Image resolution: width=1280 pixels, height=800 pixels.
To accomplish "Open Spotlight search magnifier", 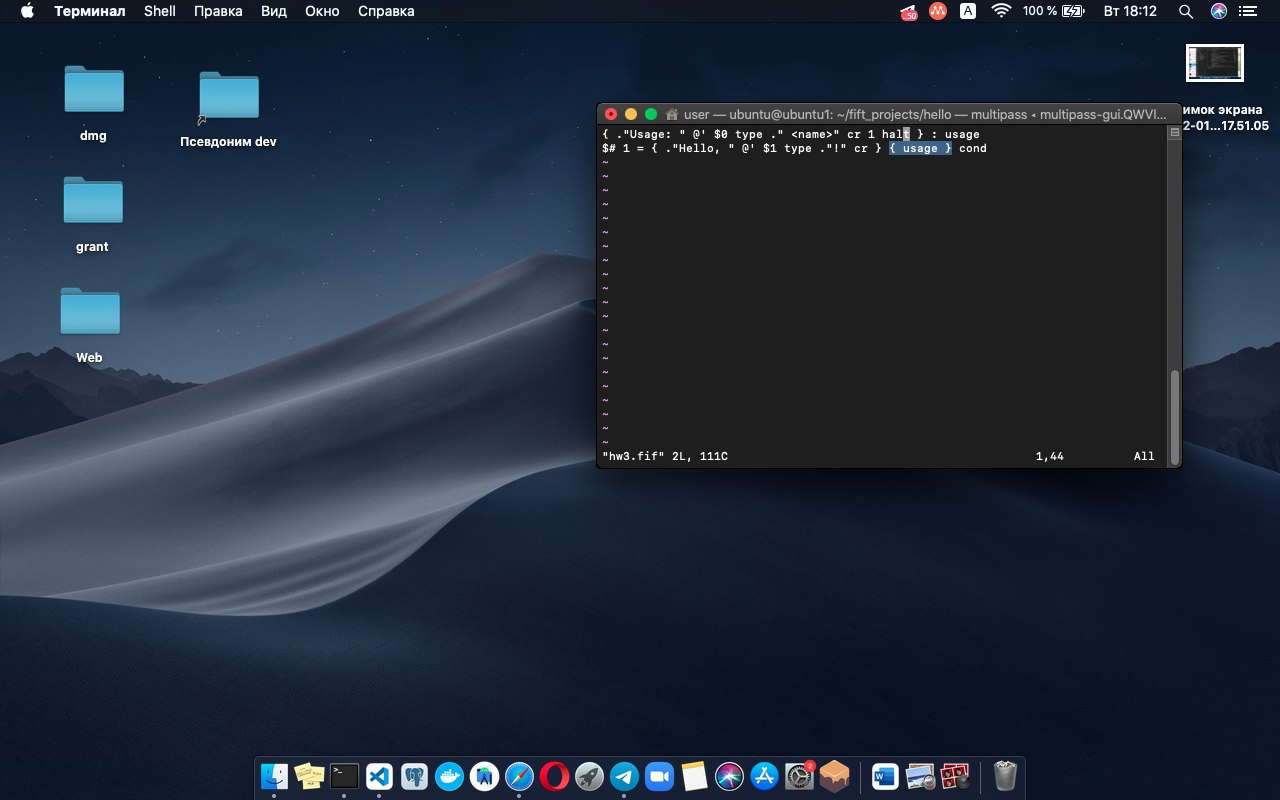I will click(x=1186, y=11).
